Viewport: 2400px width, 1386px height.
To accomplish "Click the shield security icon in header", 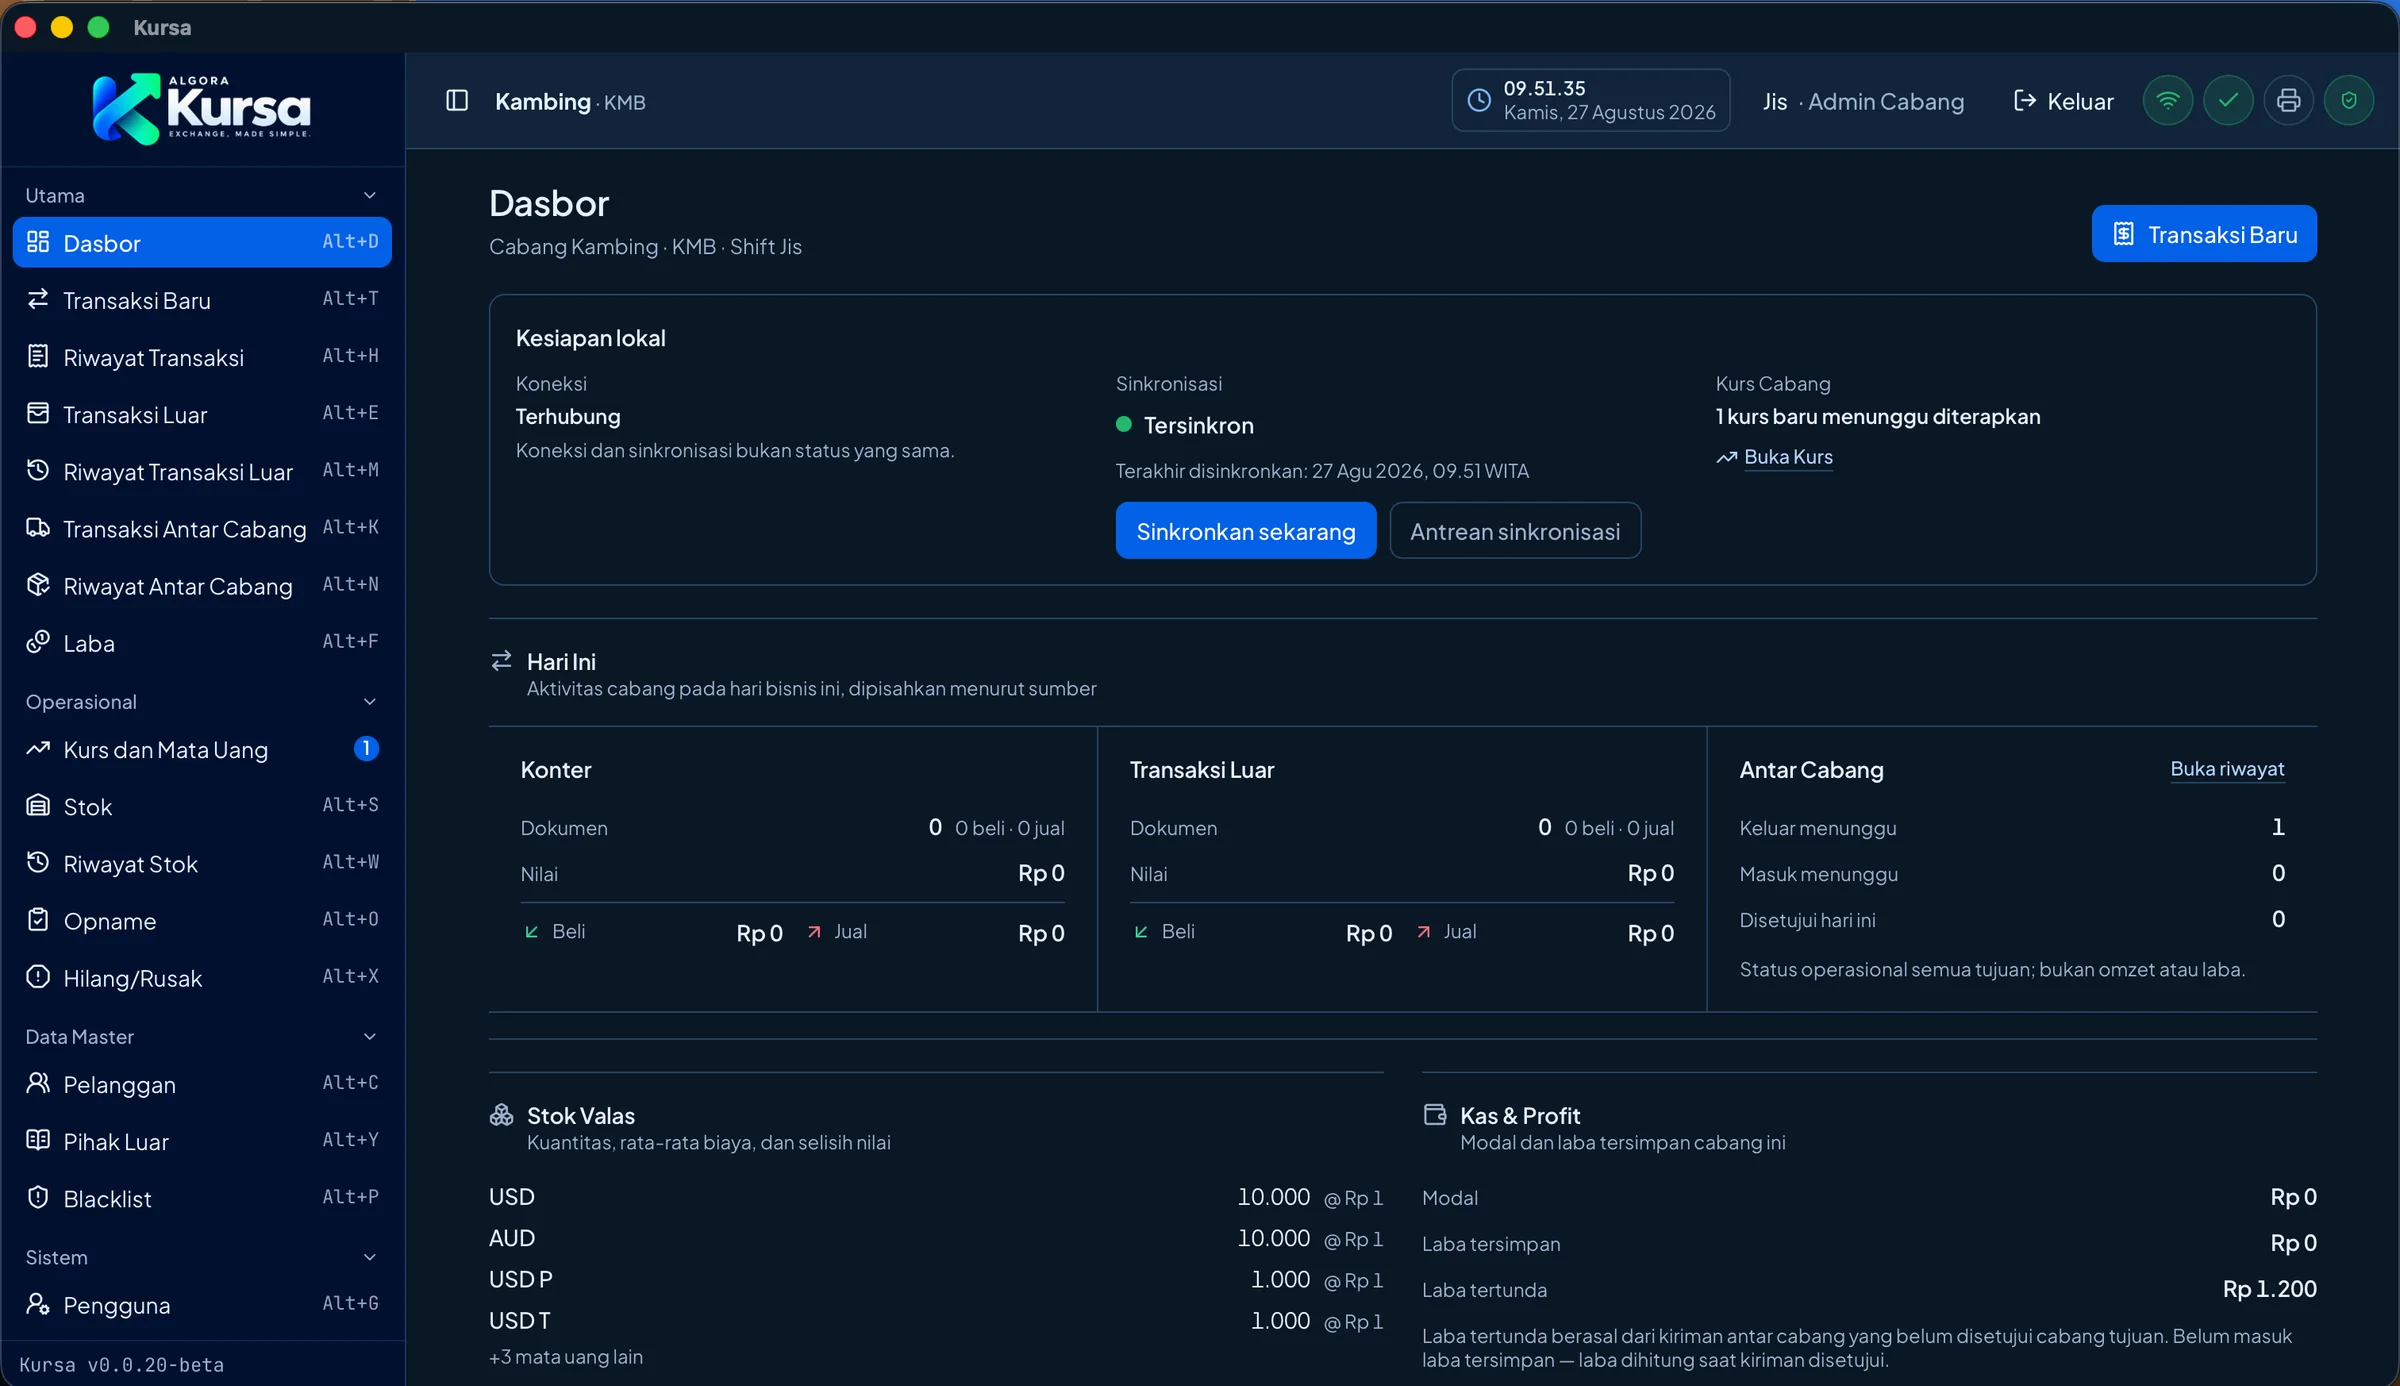I will click(2349, 101).
